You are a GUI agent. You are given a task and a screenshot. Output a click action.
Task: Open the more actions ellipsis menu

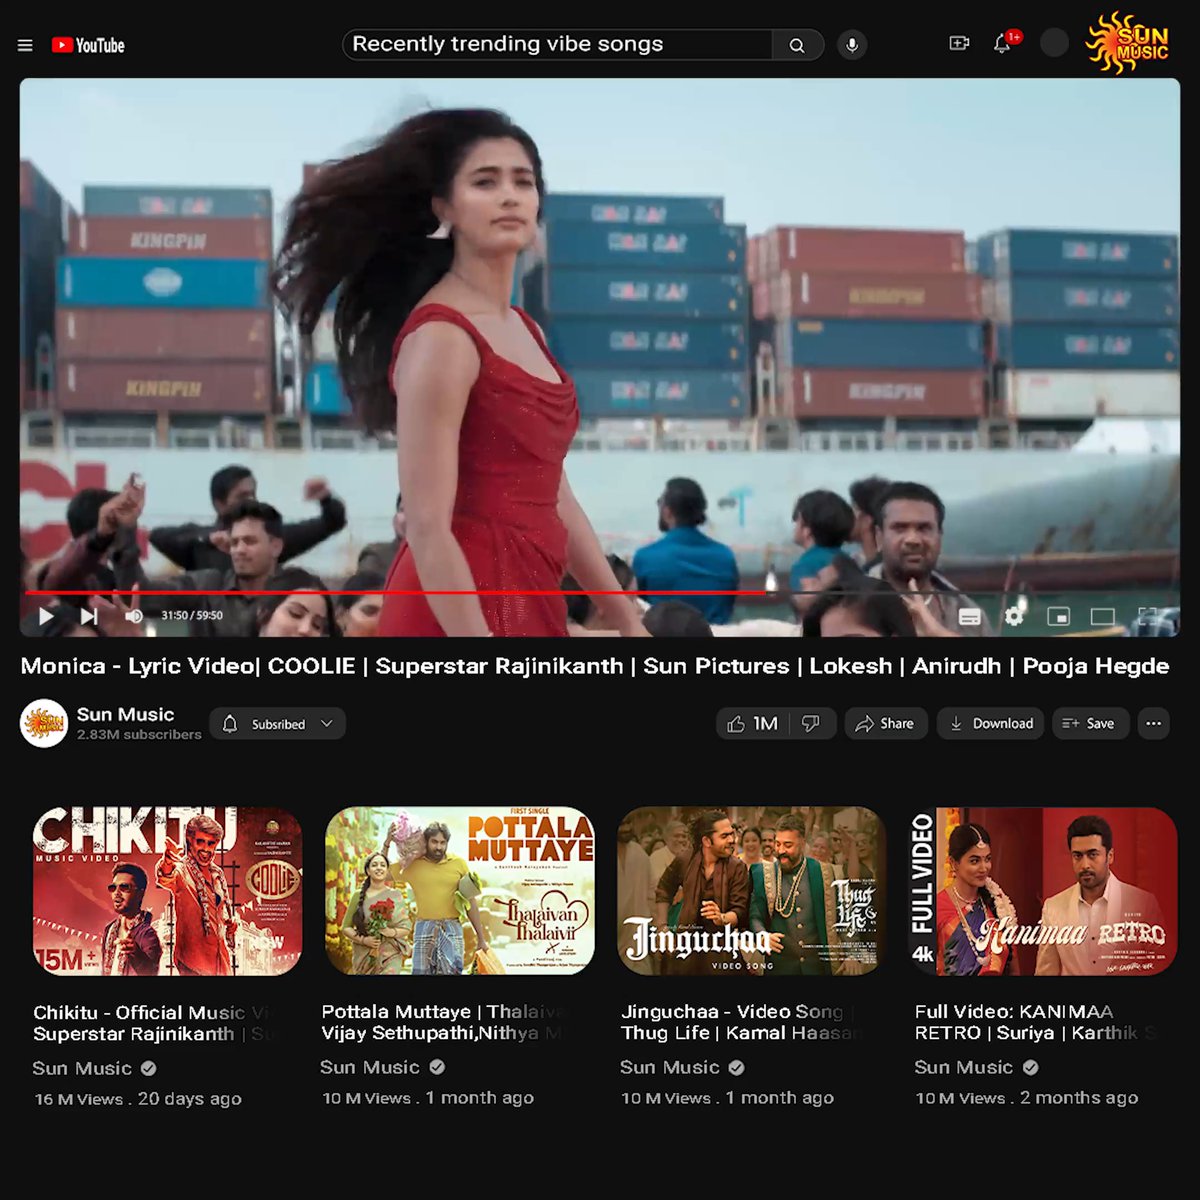click(x=1153, y=723)
